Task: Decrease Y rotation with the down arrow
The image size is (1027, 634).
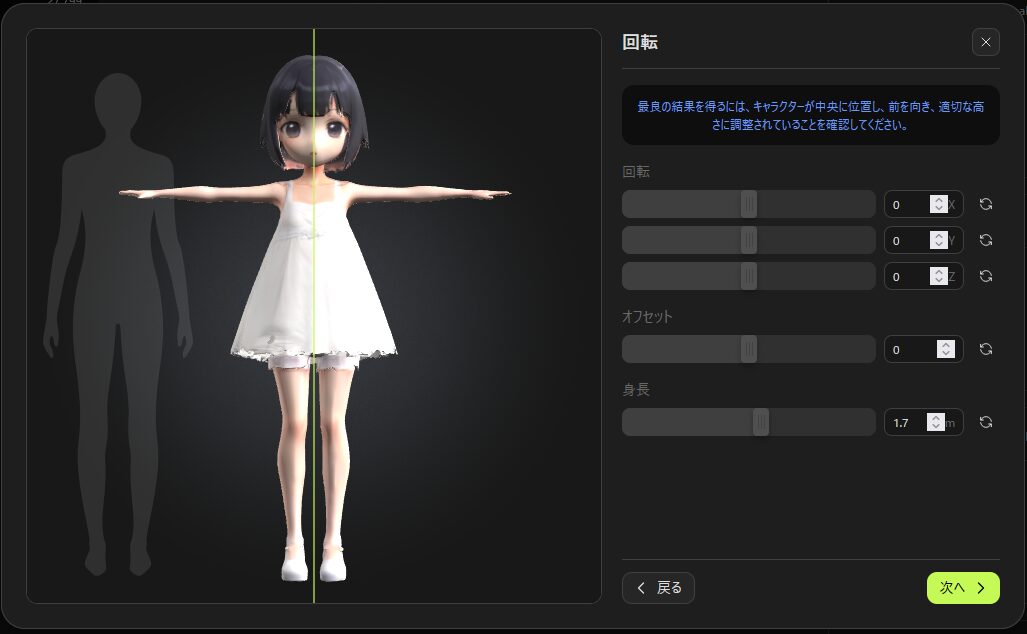Action: pos(938,245)
